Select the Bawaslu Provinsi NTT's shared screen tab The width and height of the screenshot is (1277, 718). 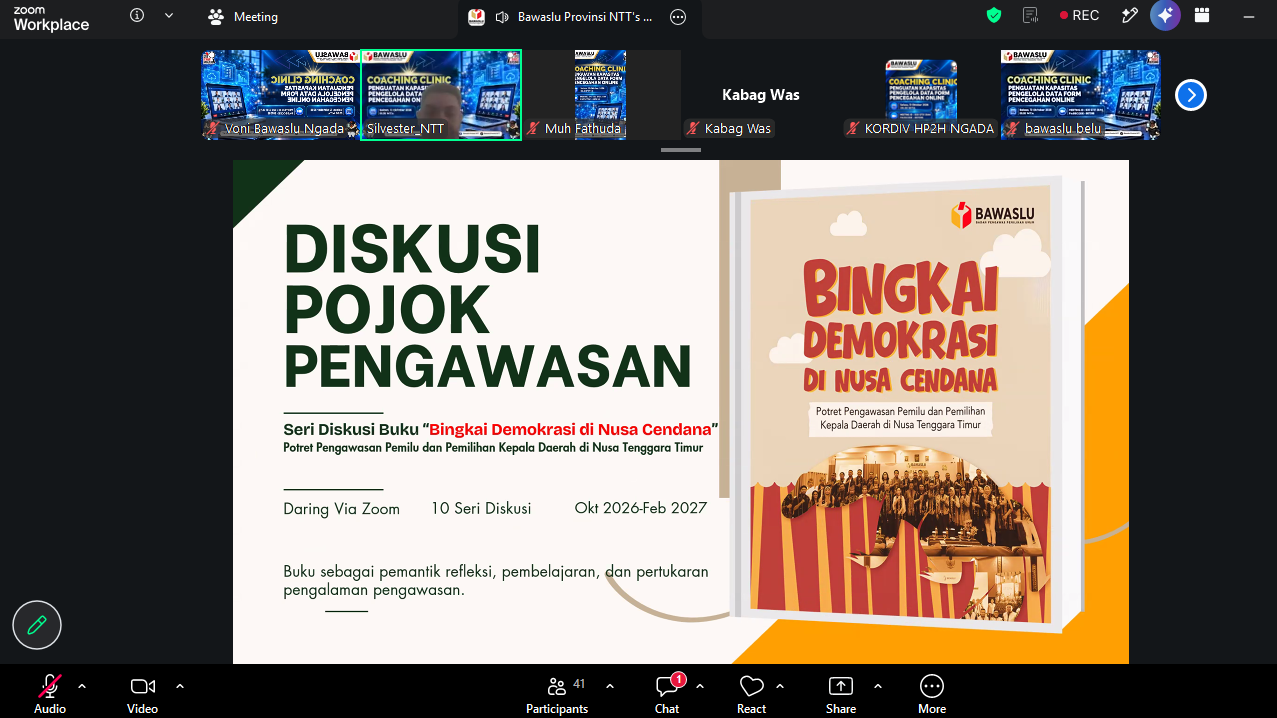click(580, 17)
